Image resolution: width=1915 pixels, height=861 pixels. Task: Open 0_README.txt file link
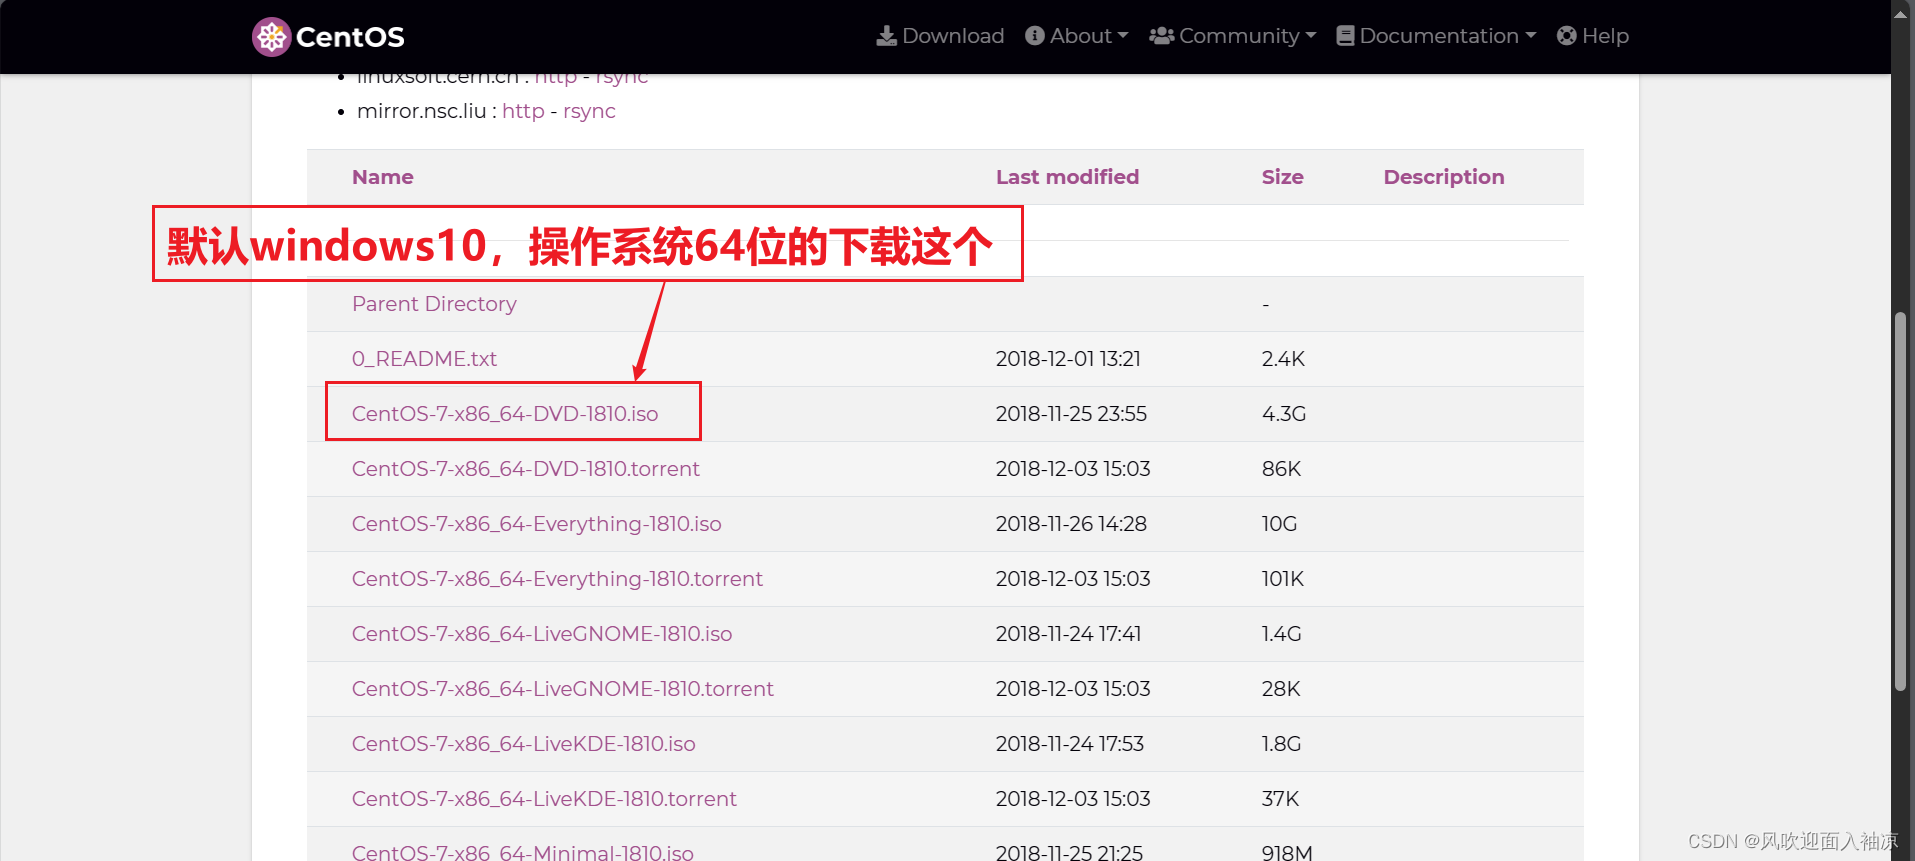tap(424, 359)
